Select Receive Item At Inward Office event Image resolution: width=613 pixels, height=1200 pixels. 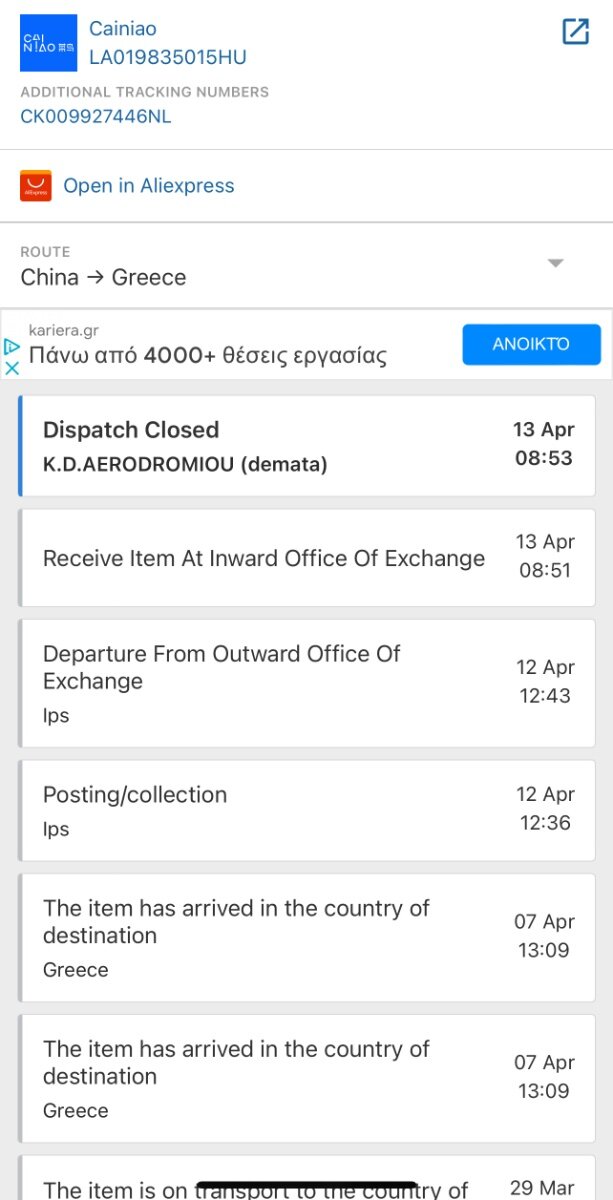point(307,557)
